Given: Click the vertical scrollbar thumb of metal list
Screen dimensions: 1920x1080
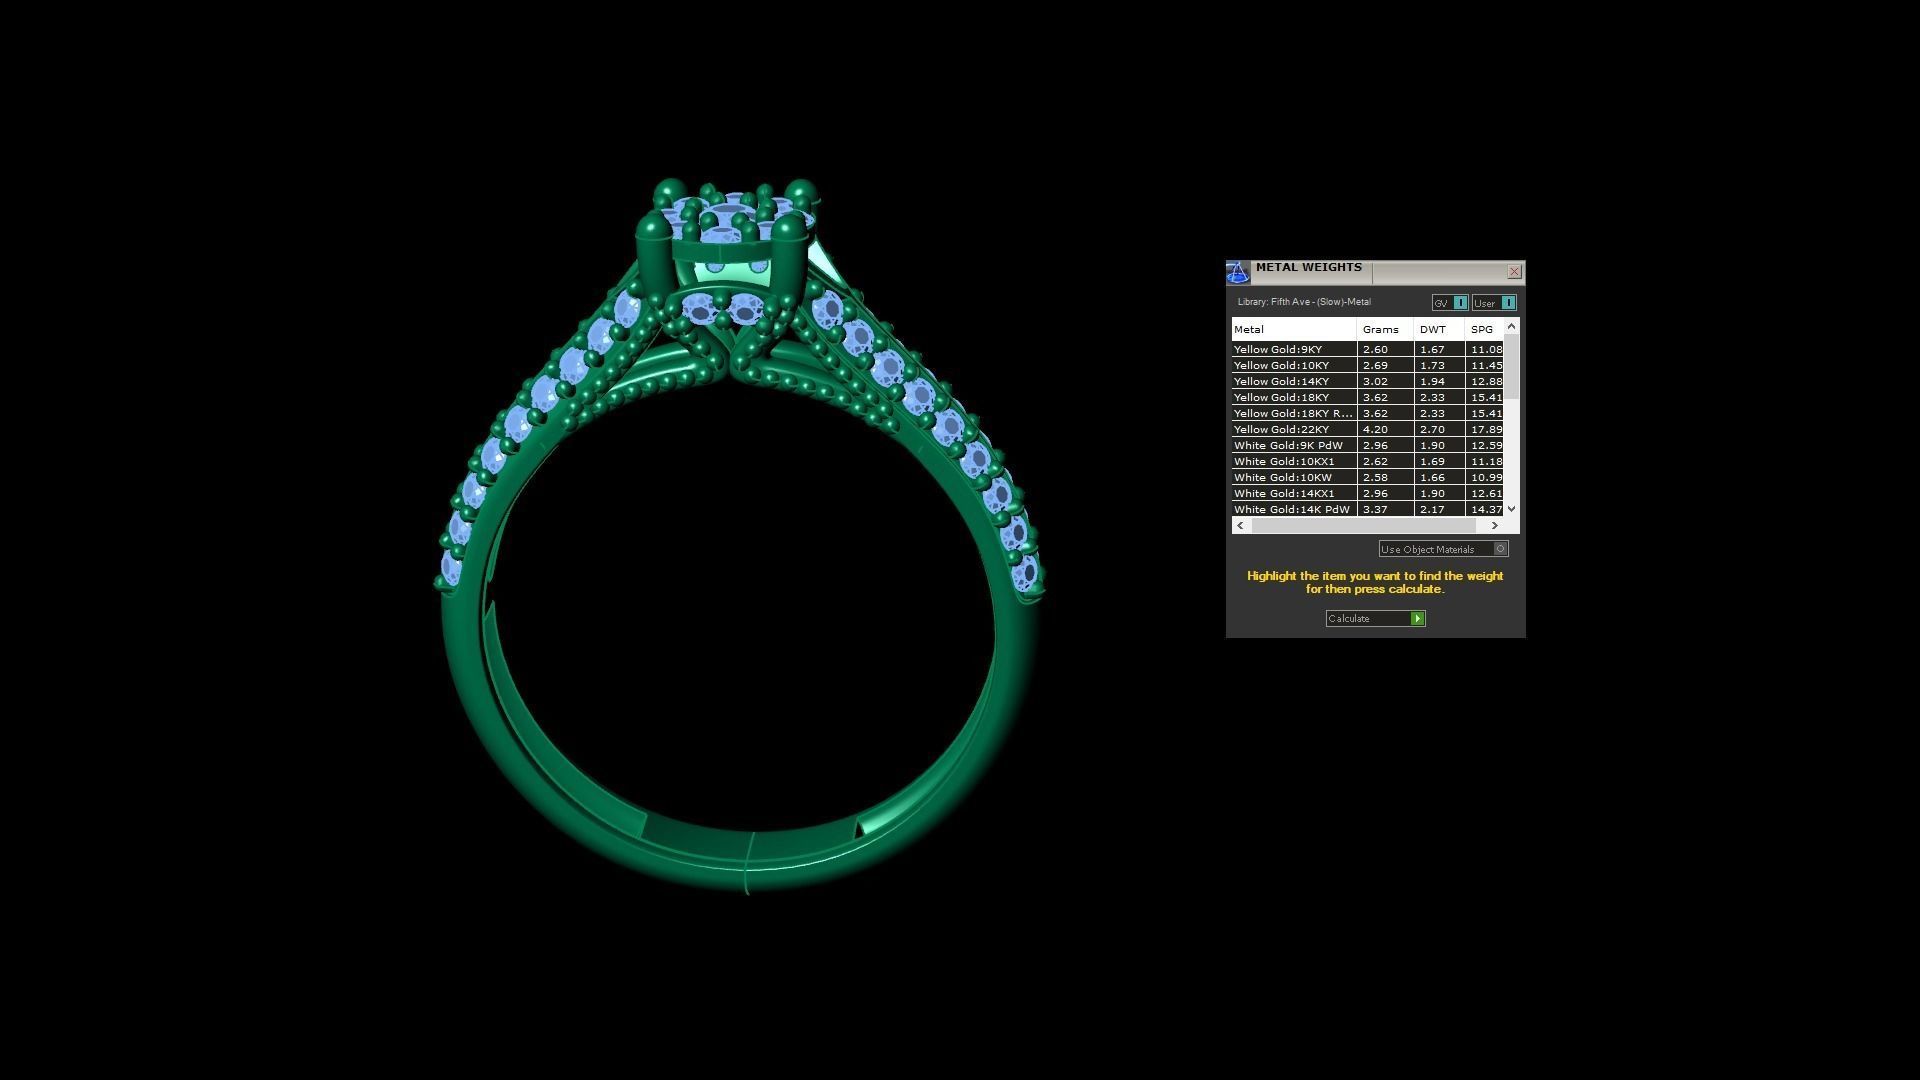Looking at the screenshot, I should coord(1511,366).
